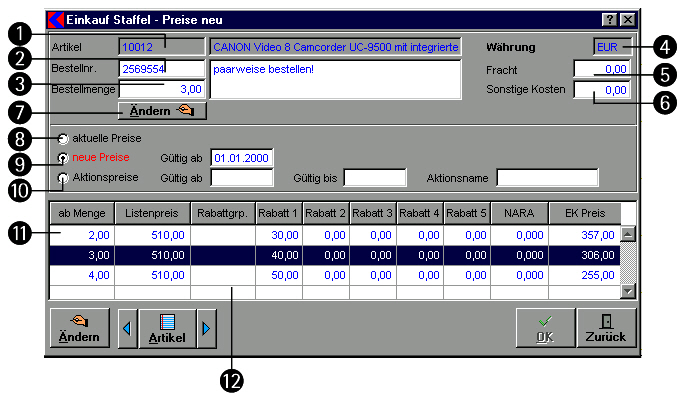
Task: Click the Zurück door button
Action: [x=606, y=328]
